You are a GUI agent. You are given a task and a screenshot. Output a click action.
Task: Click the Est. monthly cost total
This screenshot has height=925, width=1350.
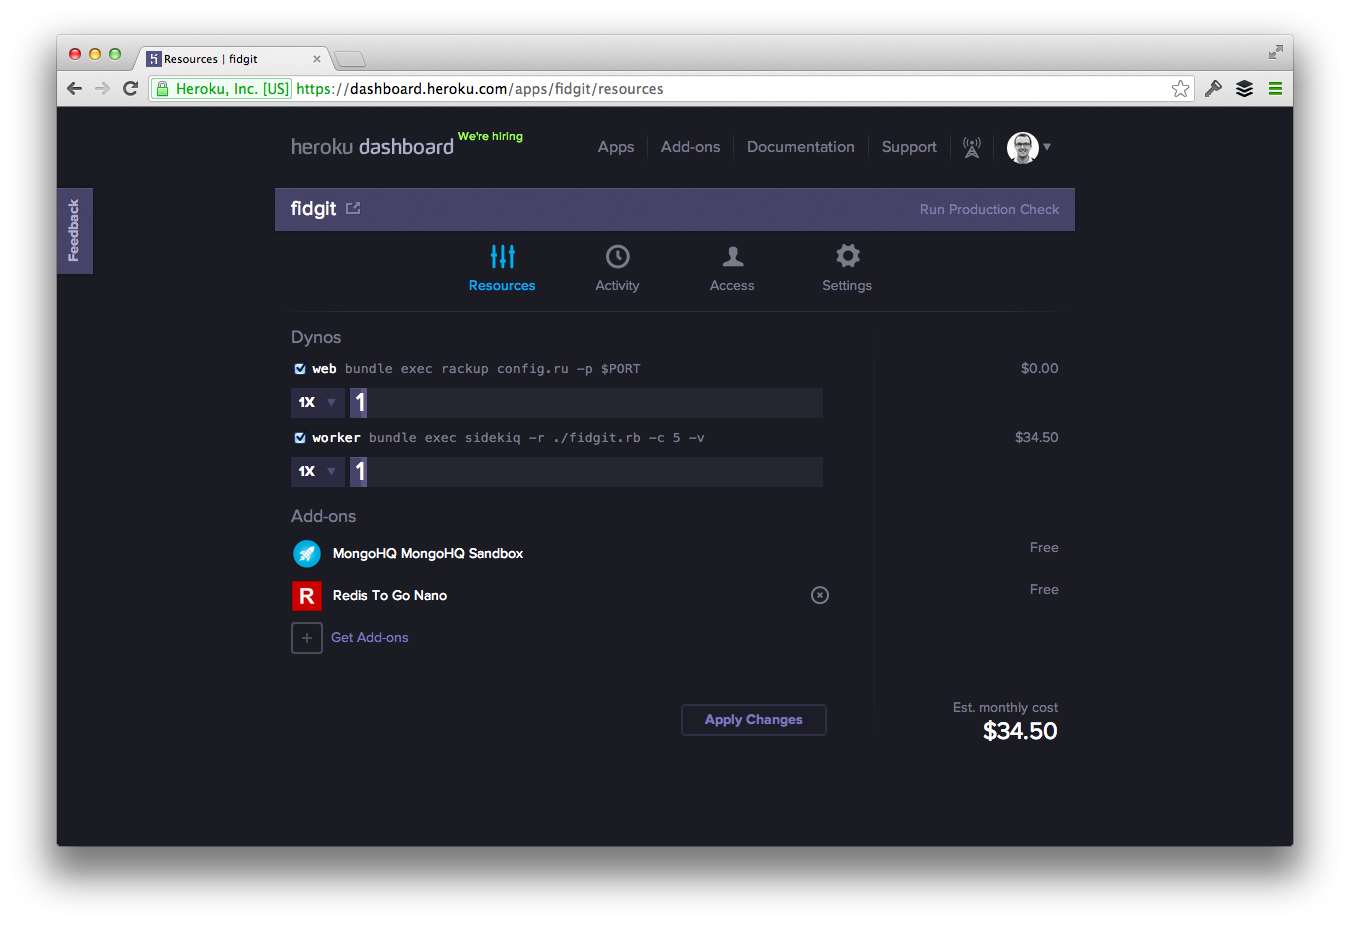1020,731
